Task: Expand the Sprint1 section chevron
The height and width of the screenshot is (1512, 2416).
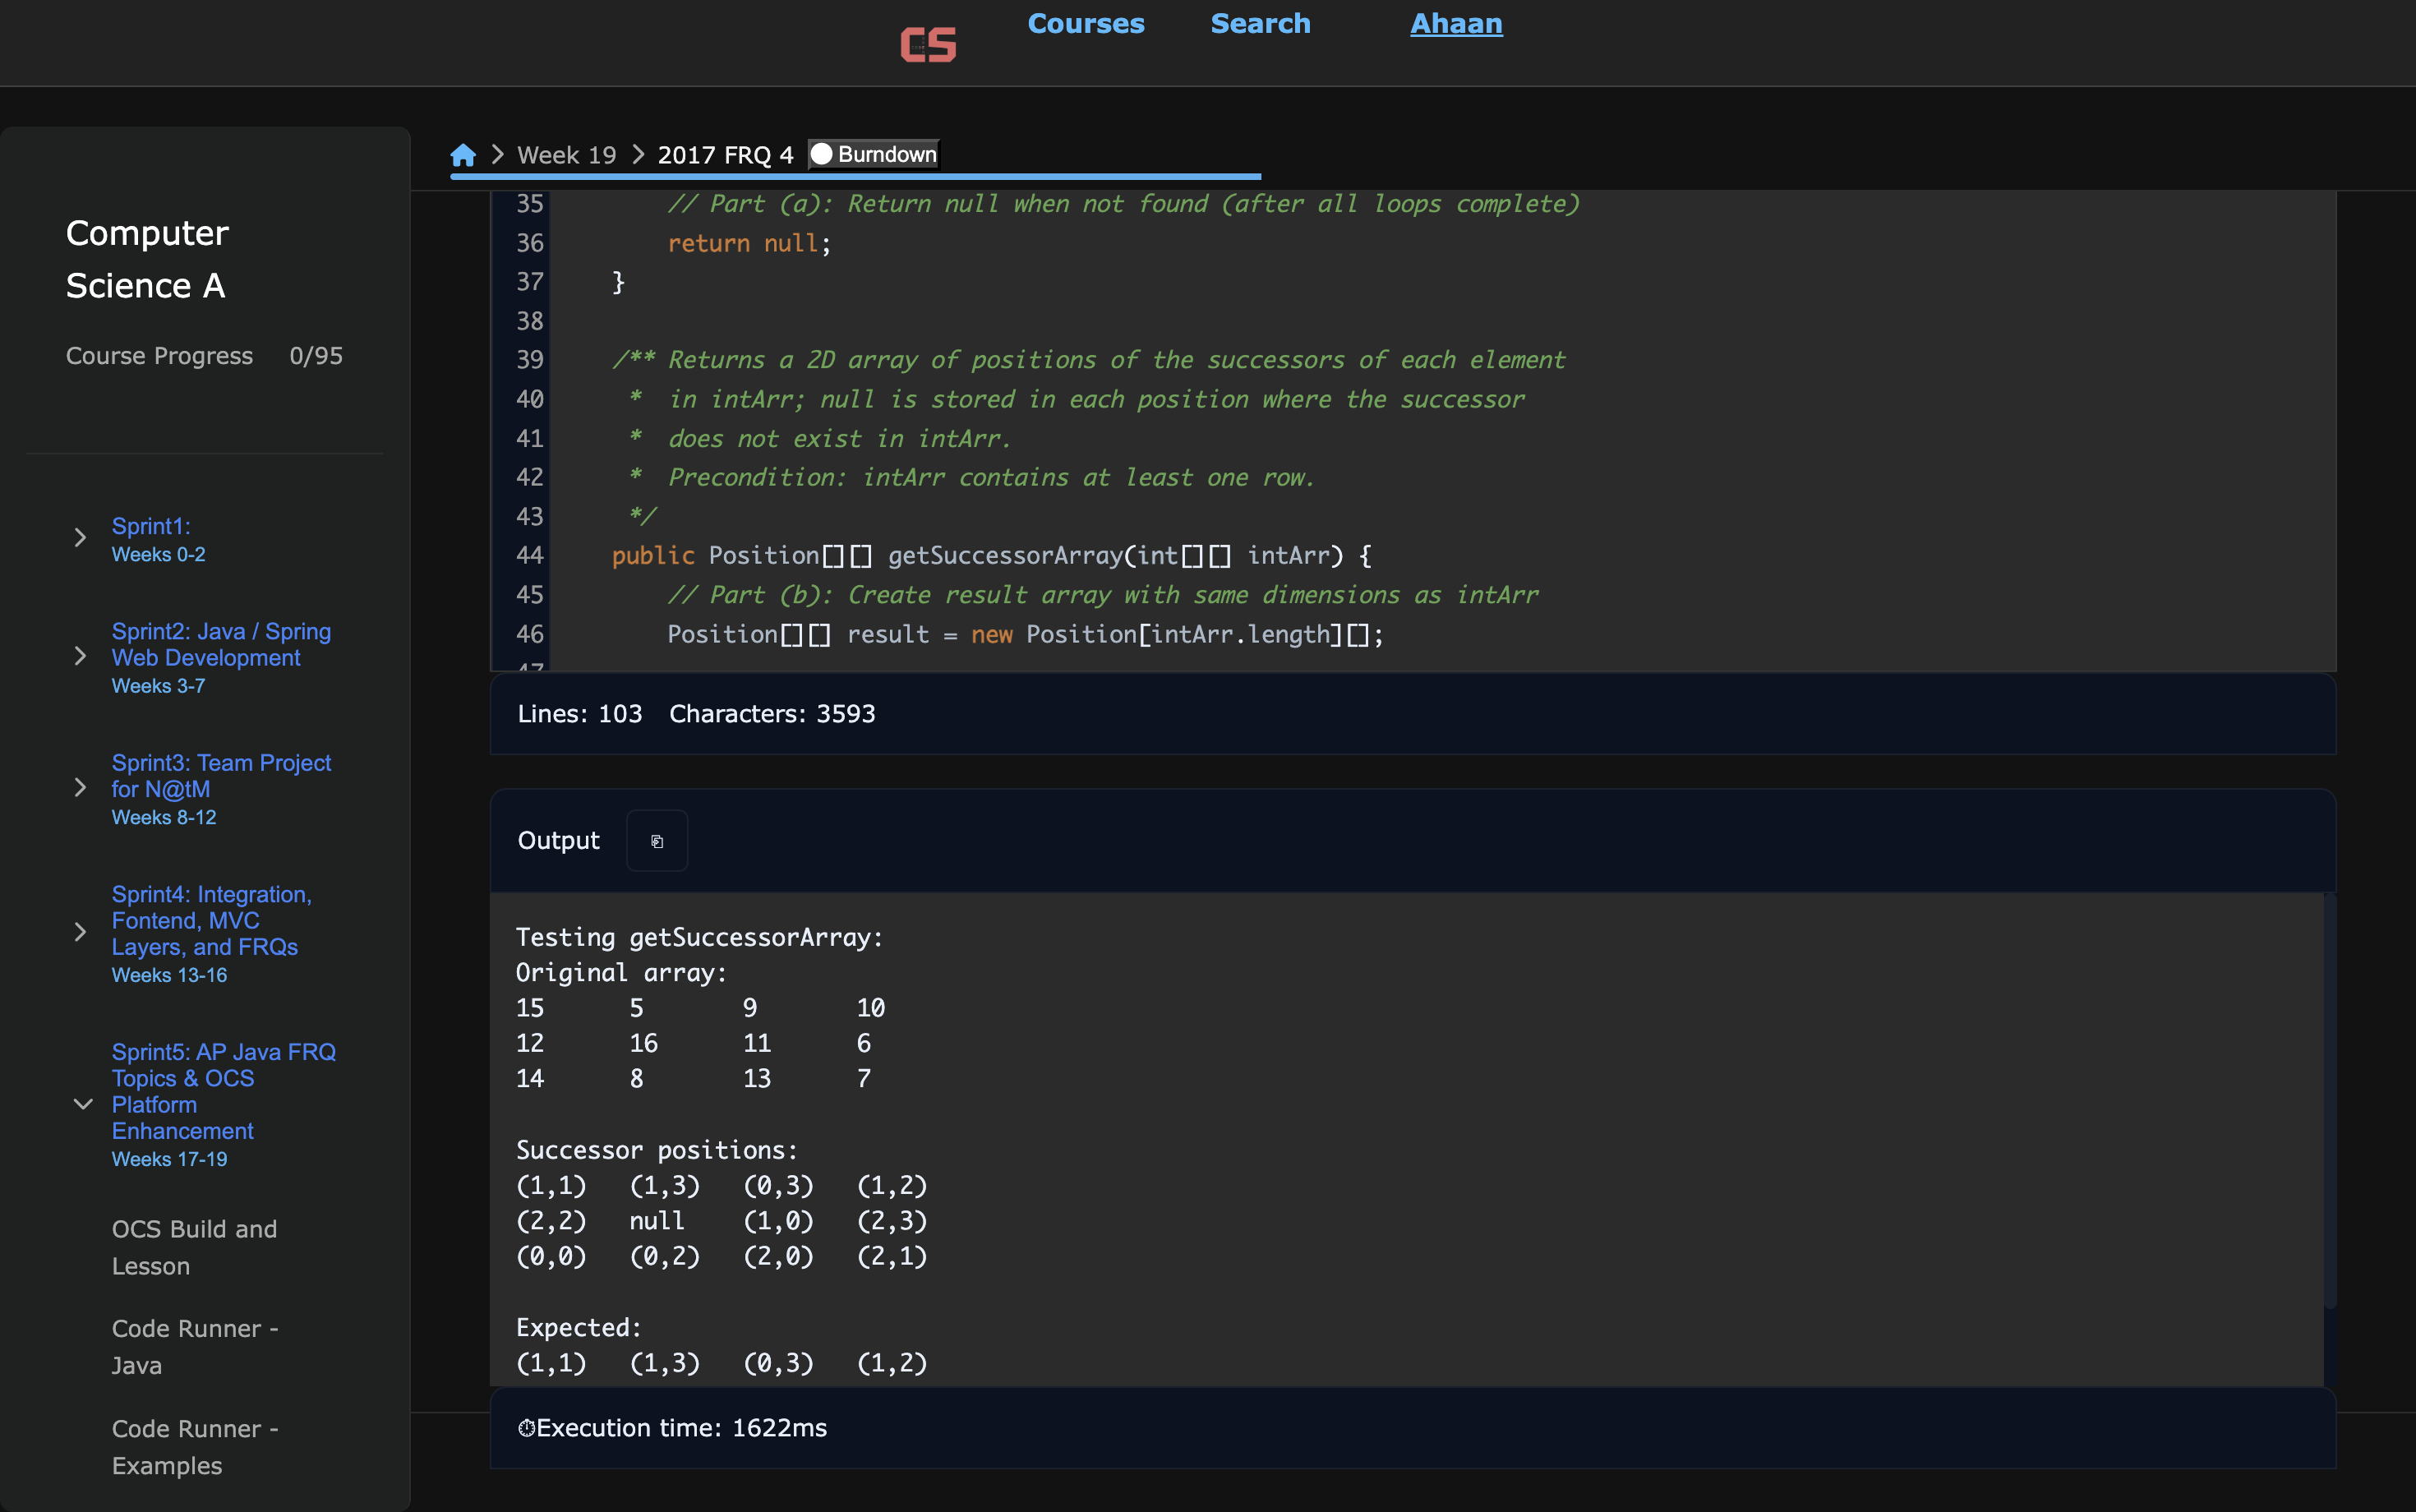Action: (x=81, y=538)
